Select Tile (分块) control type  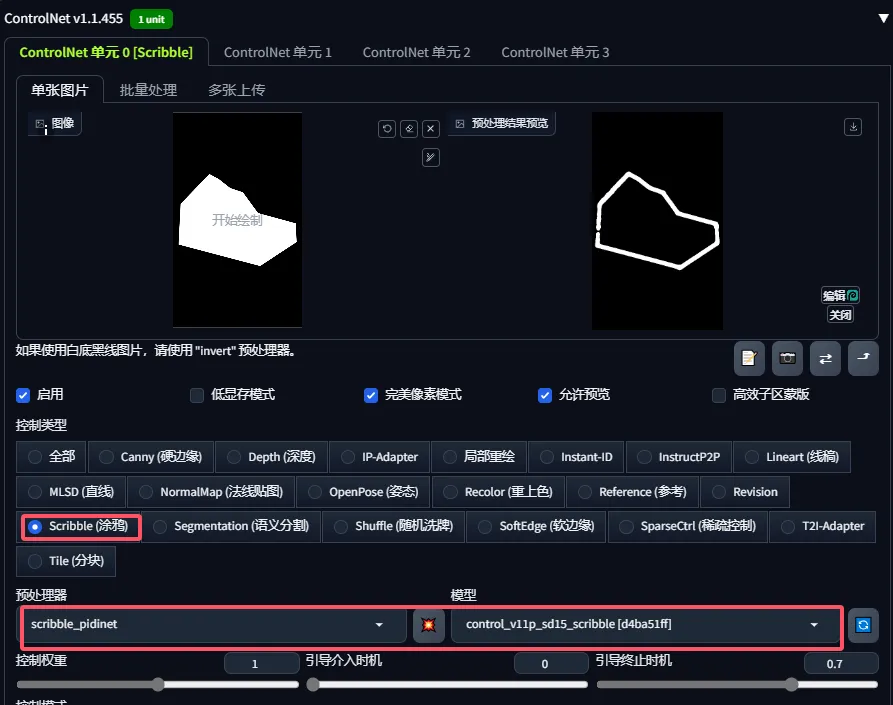(66, 561)
